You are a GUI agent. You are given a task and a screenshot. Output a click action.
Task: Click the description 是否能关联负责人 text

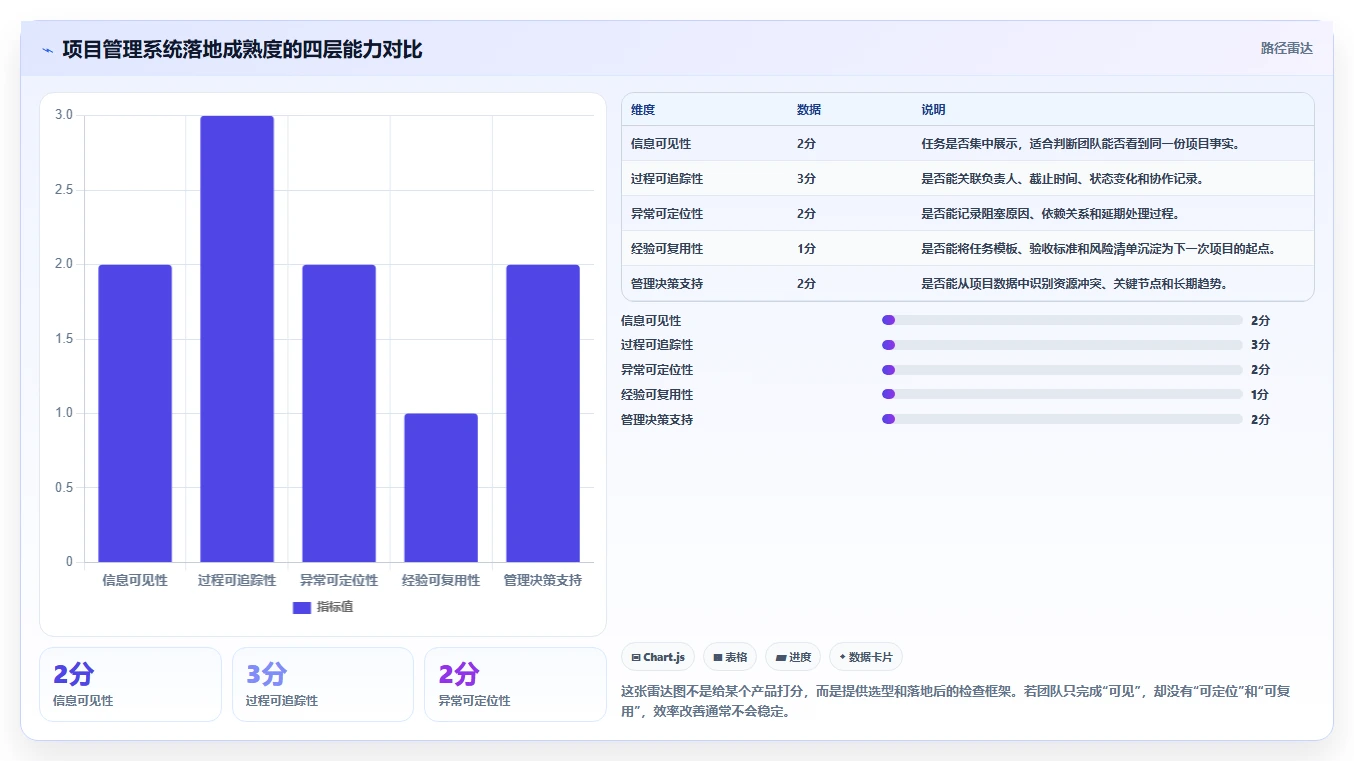(1062, 179)
